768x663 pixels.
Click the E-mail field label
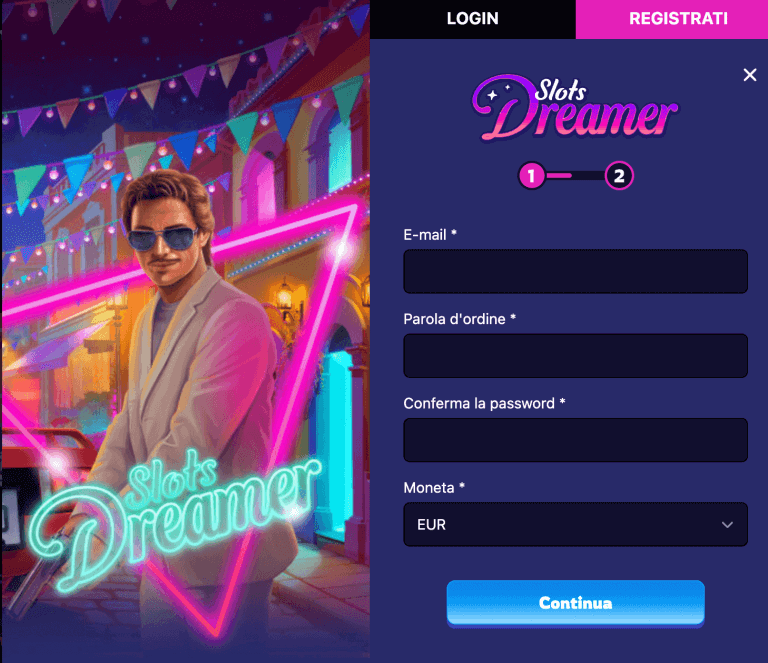tap(430, 235)
